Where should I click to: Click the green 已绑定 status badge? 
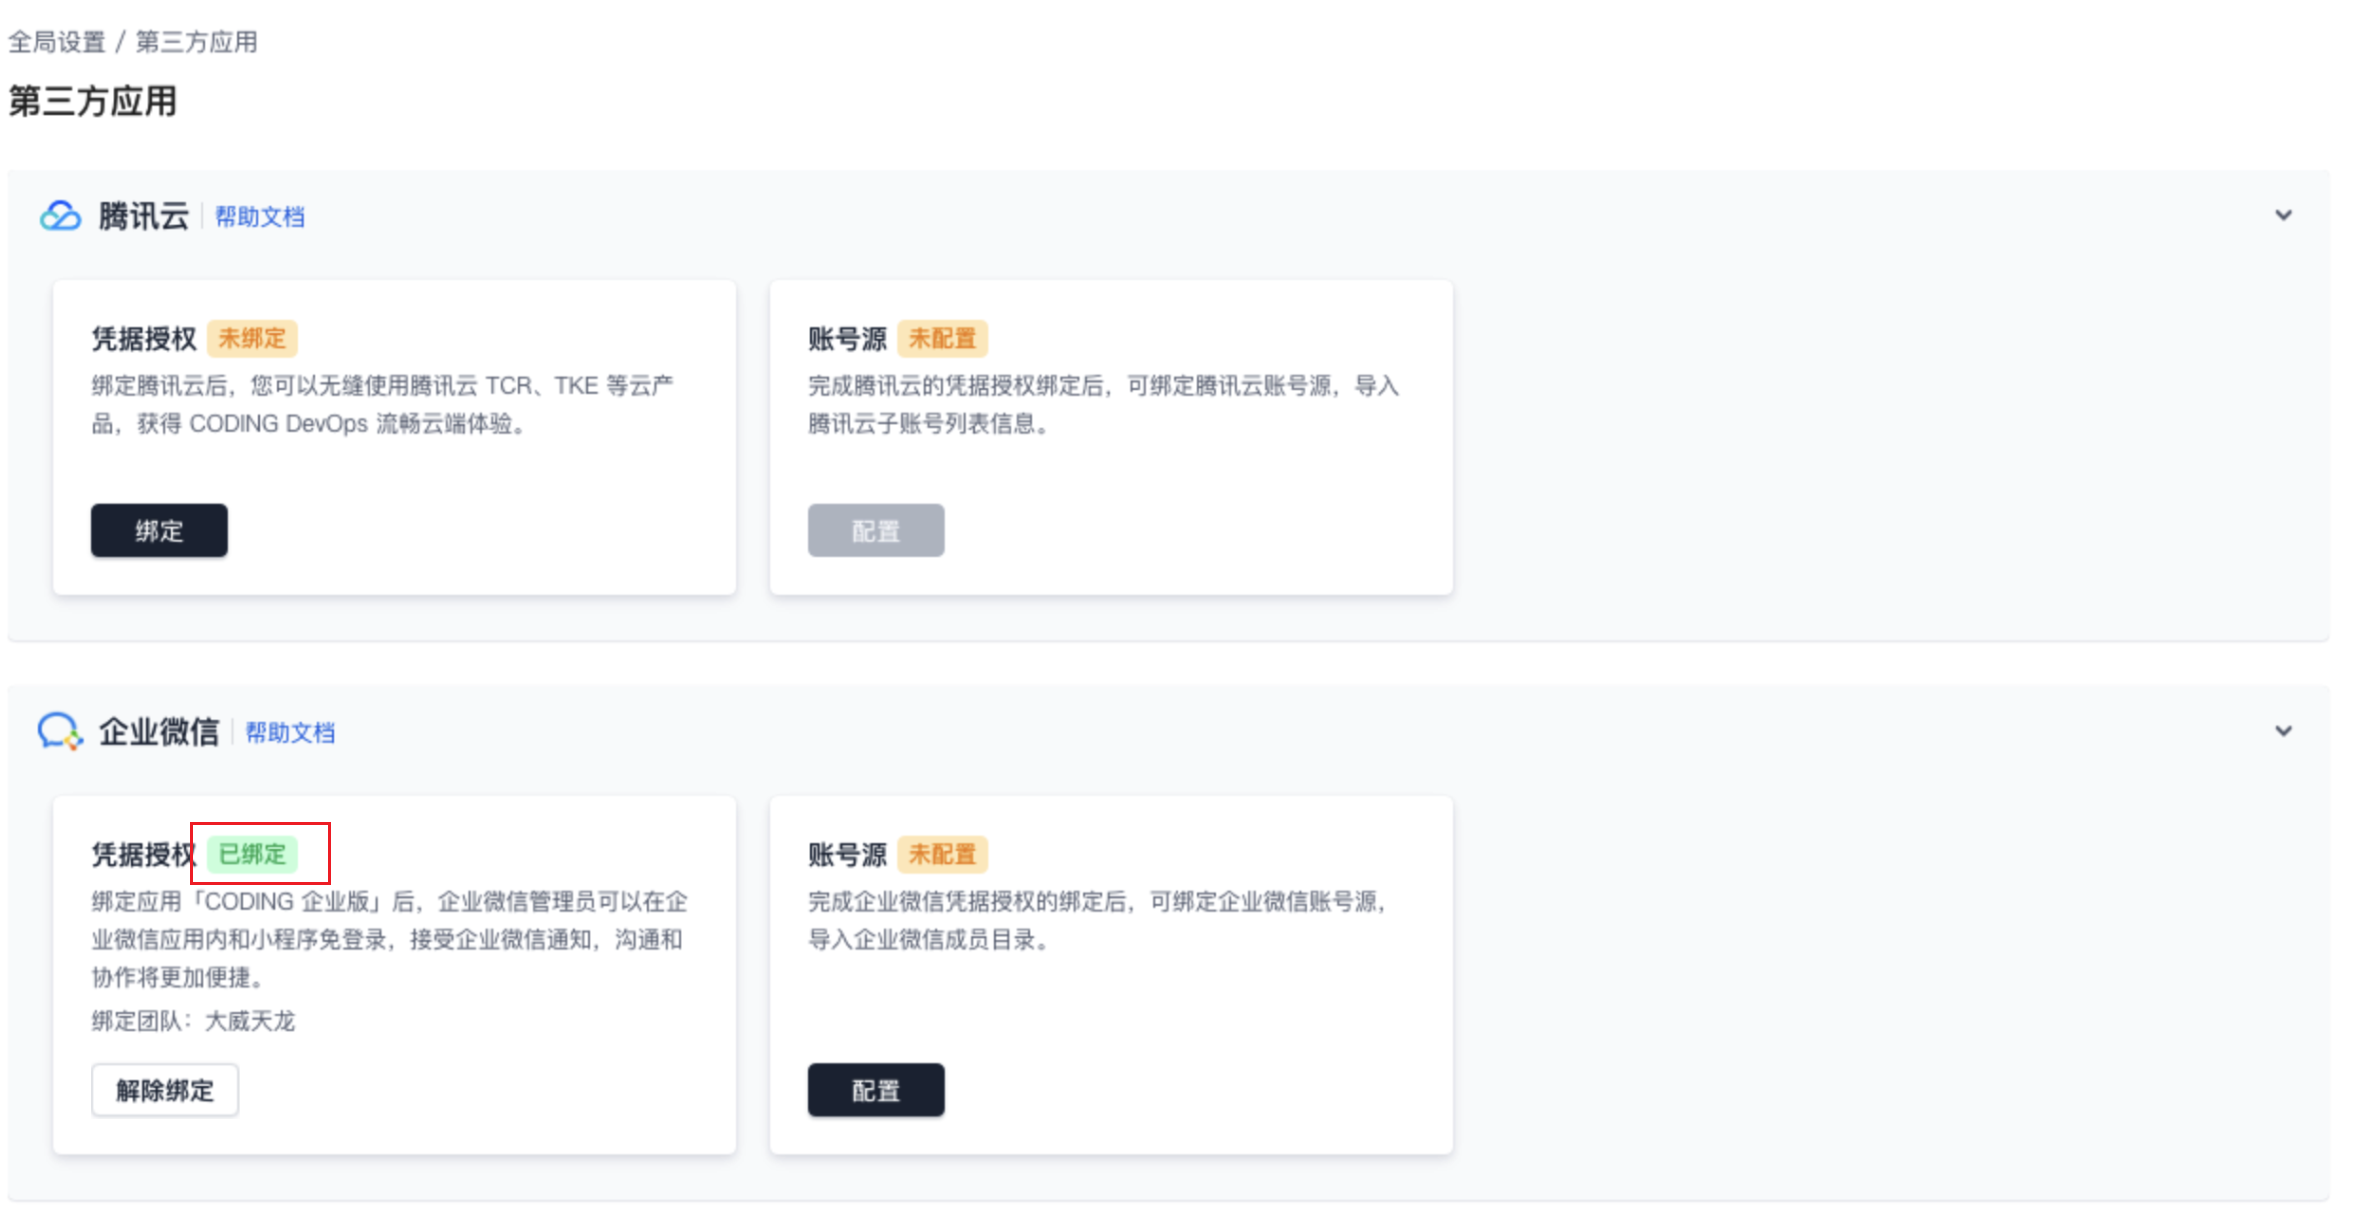point(252,854)
